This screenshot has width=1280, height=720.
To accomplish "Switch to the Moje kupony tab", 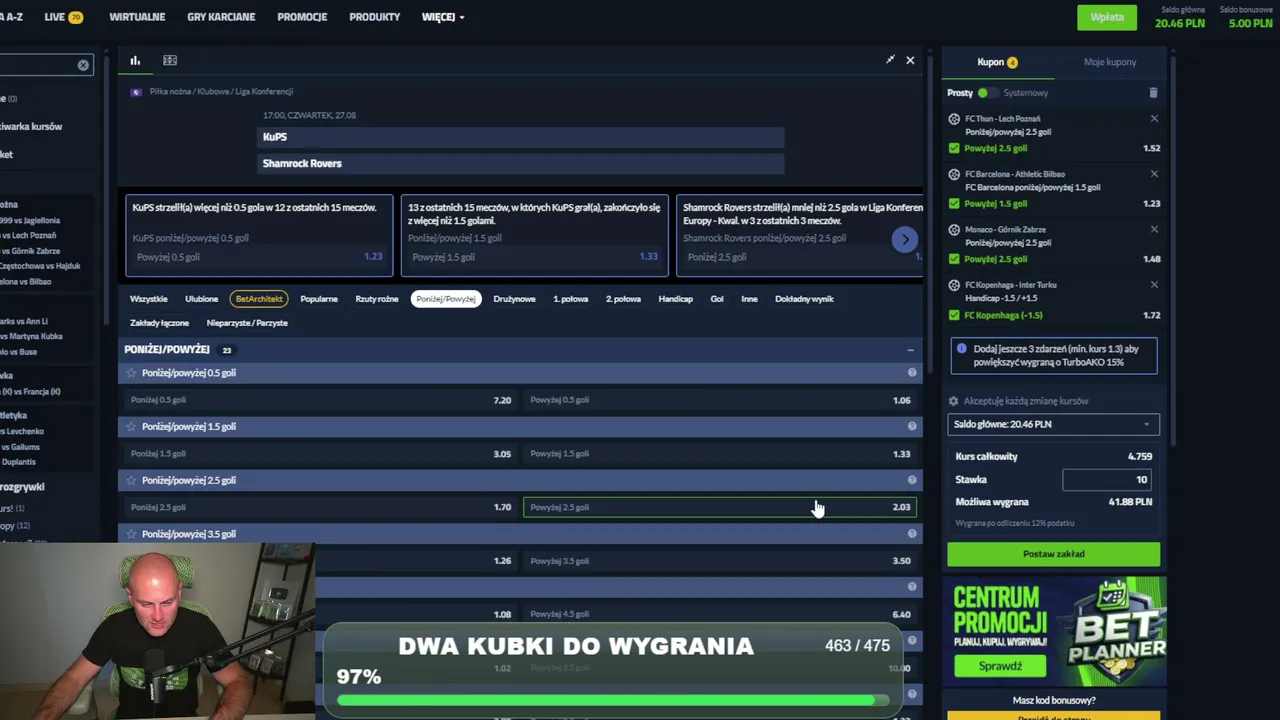I will [x=1110, y=62].
